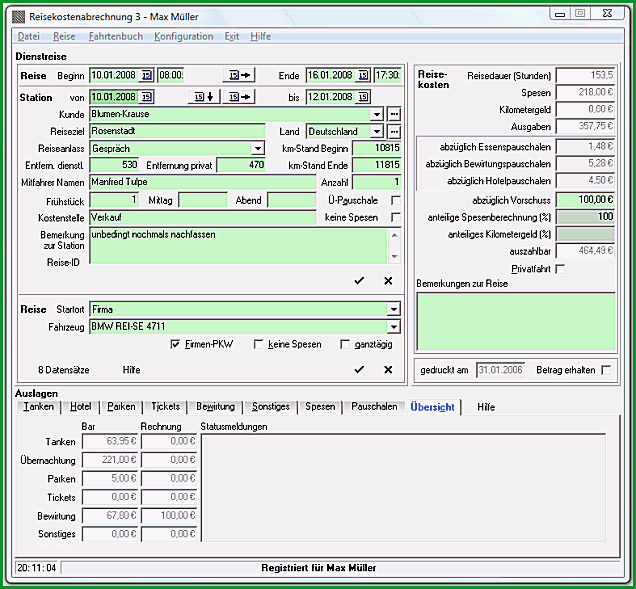636x589 pixels.
Task: Expand Kunde dropdown
Action: [377, 114]
